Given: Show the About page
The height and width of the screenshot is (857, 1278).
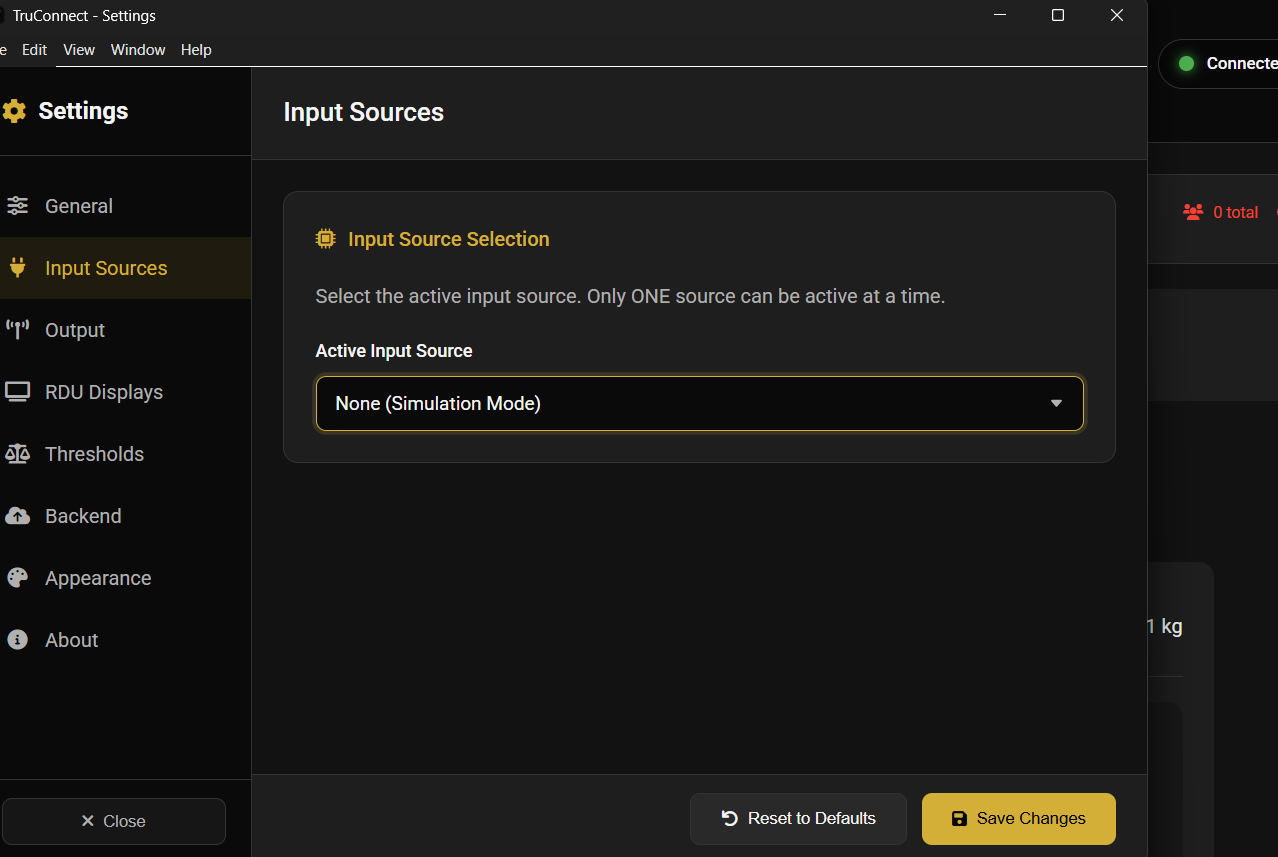Looking at the screenshot, I should 125,640.
